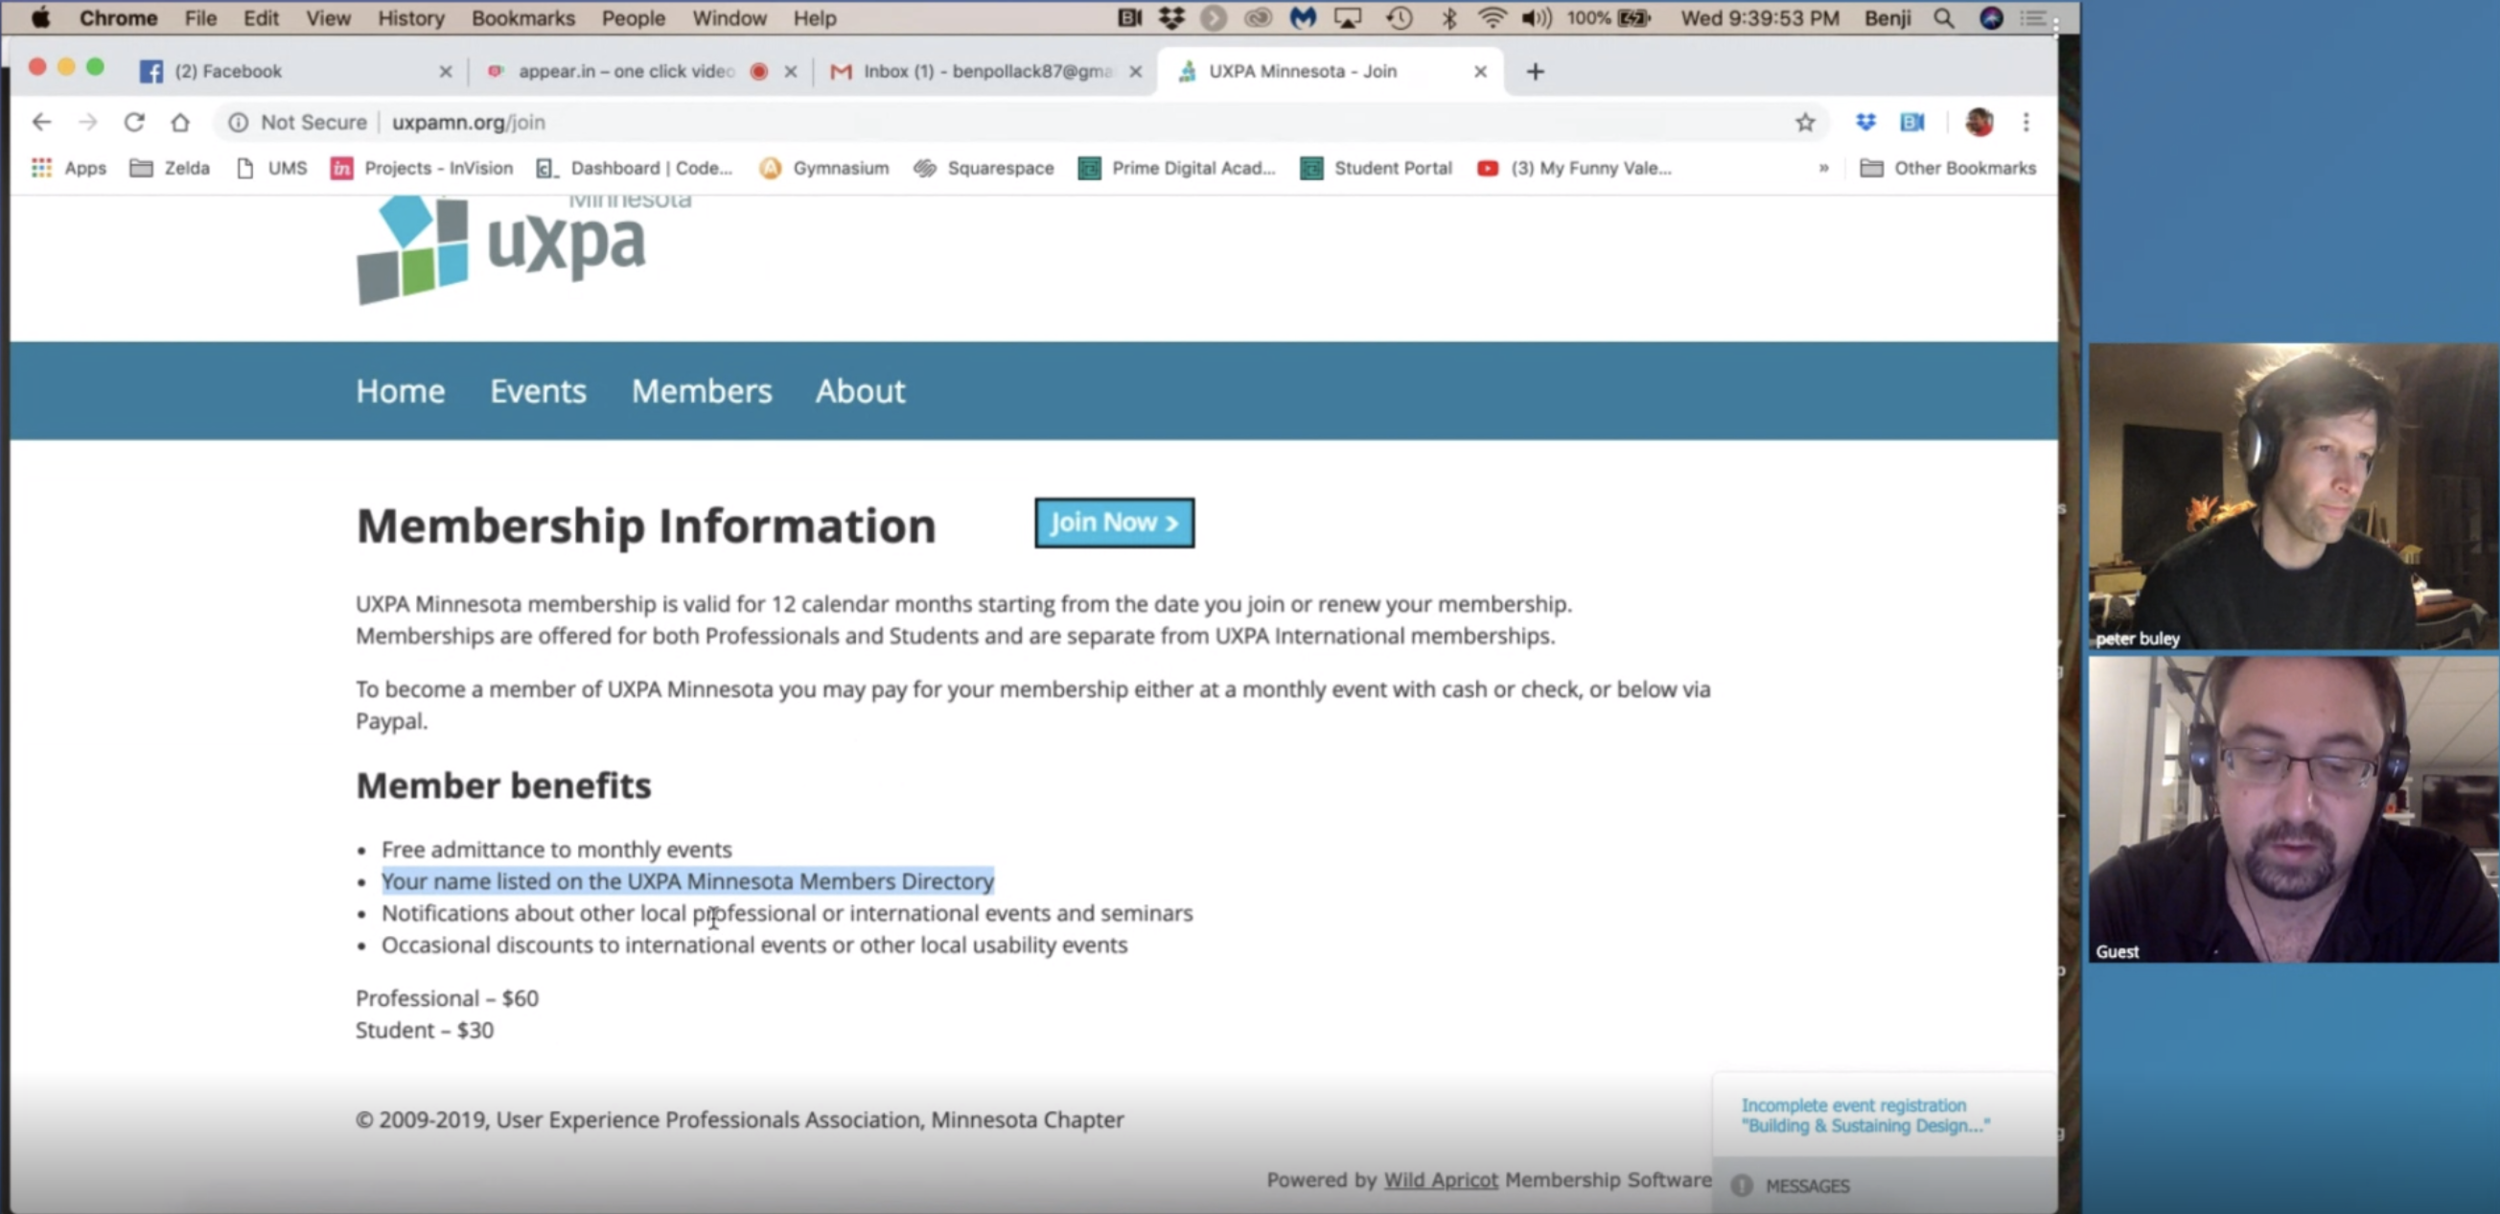Click the Bluetooth status icon
Image resolution: width=2500 pixels, height=1214 pixels.
(x=1448, y=18)
